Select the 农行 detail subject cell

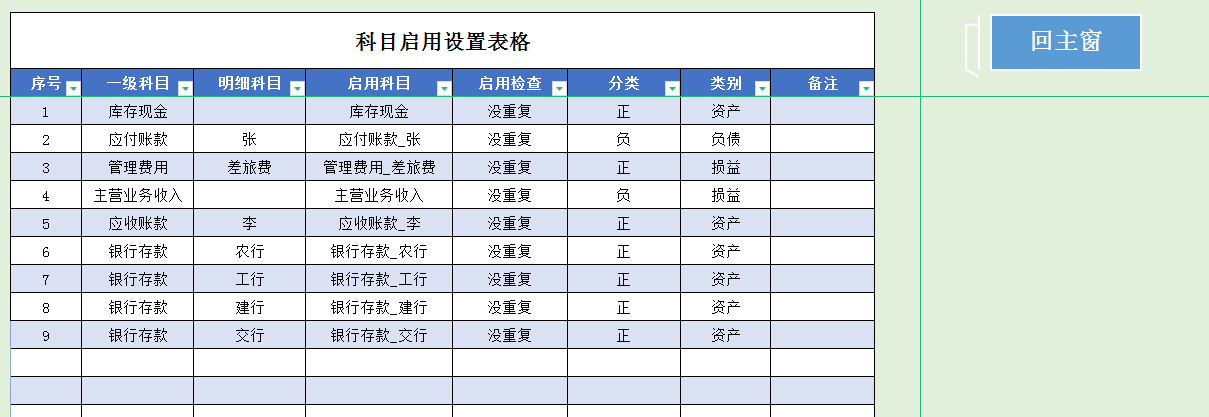[250, 251]
